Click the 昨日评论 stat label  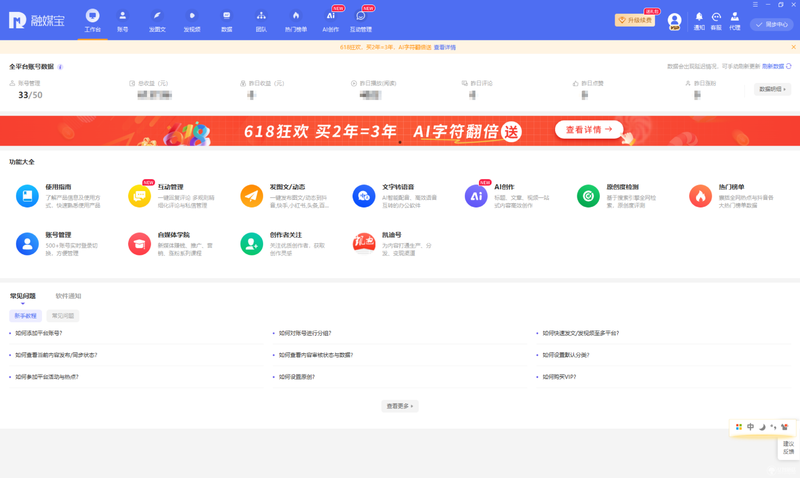[481, 83]
